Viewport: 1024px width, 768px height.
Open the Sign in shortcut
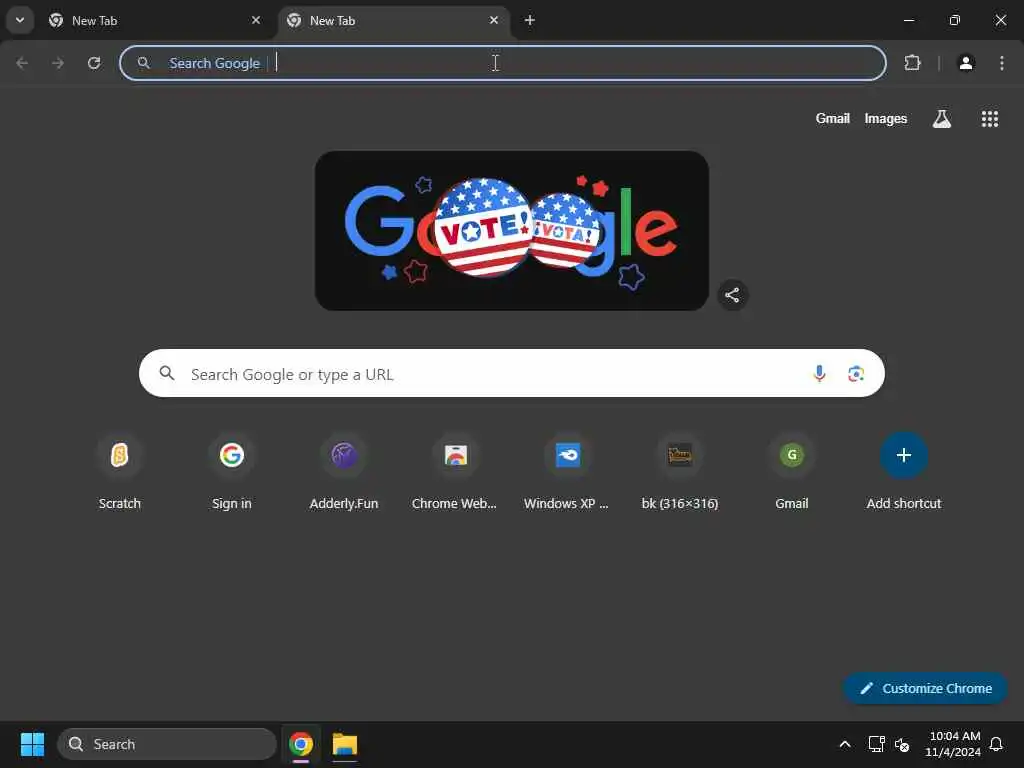tap(232, 473)
